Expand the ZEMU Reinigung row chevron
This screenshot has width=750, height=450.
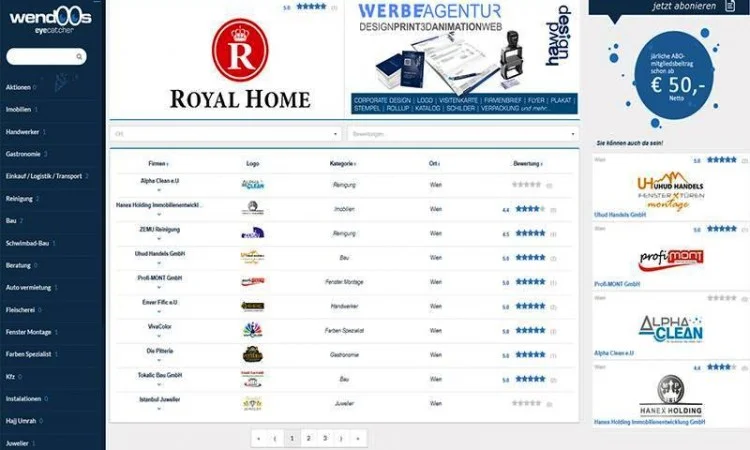(x=159, y=239)
